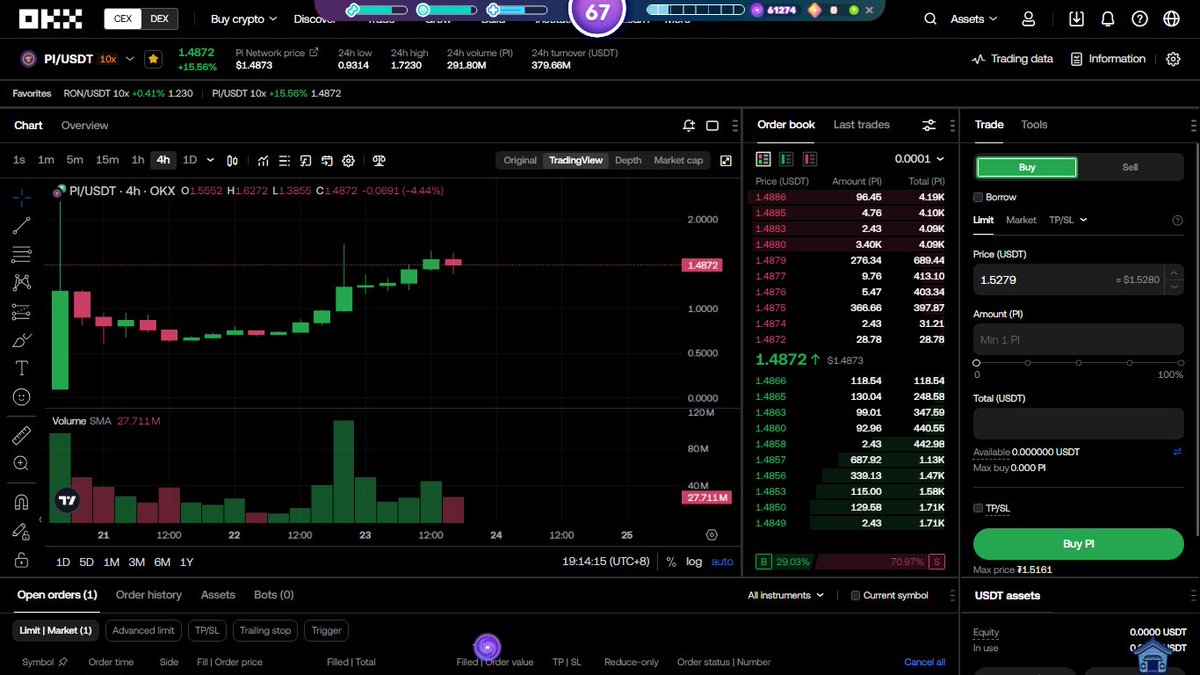This screenshot has height=675, width=1200.
Task: Open the candlestick chart style selector
Action: [x=233, y=160]
